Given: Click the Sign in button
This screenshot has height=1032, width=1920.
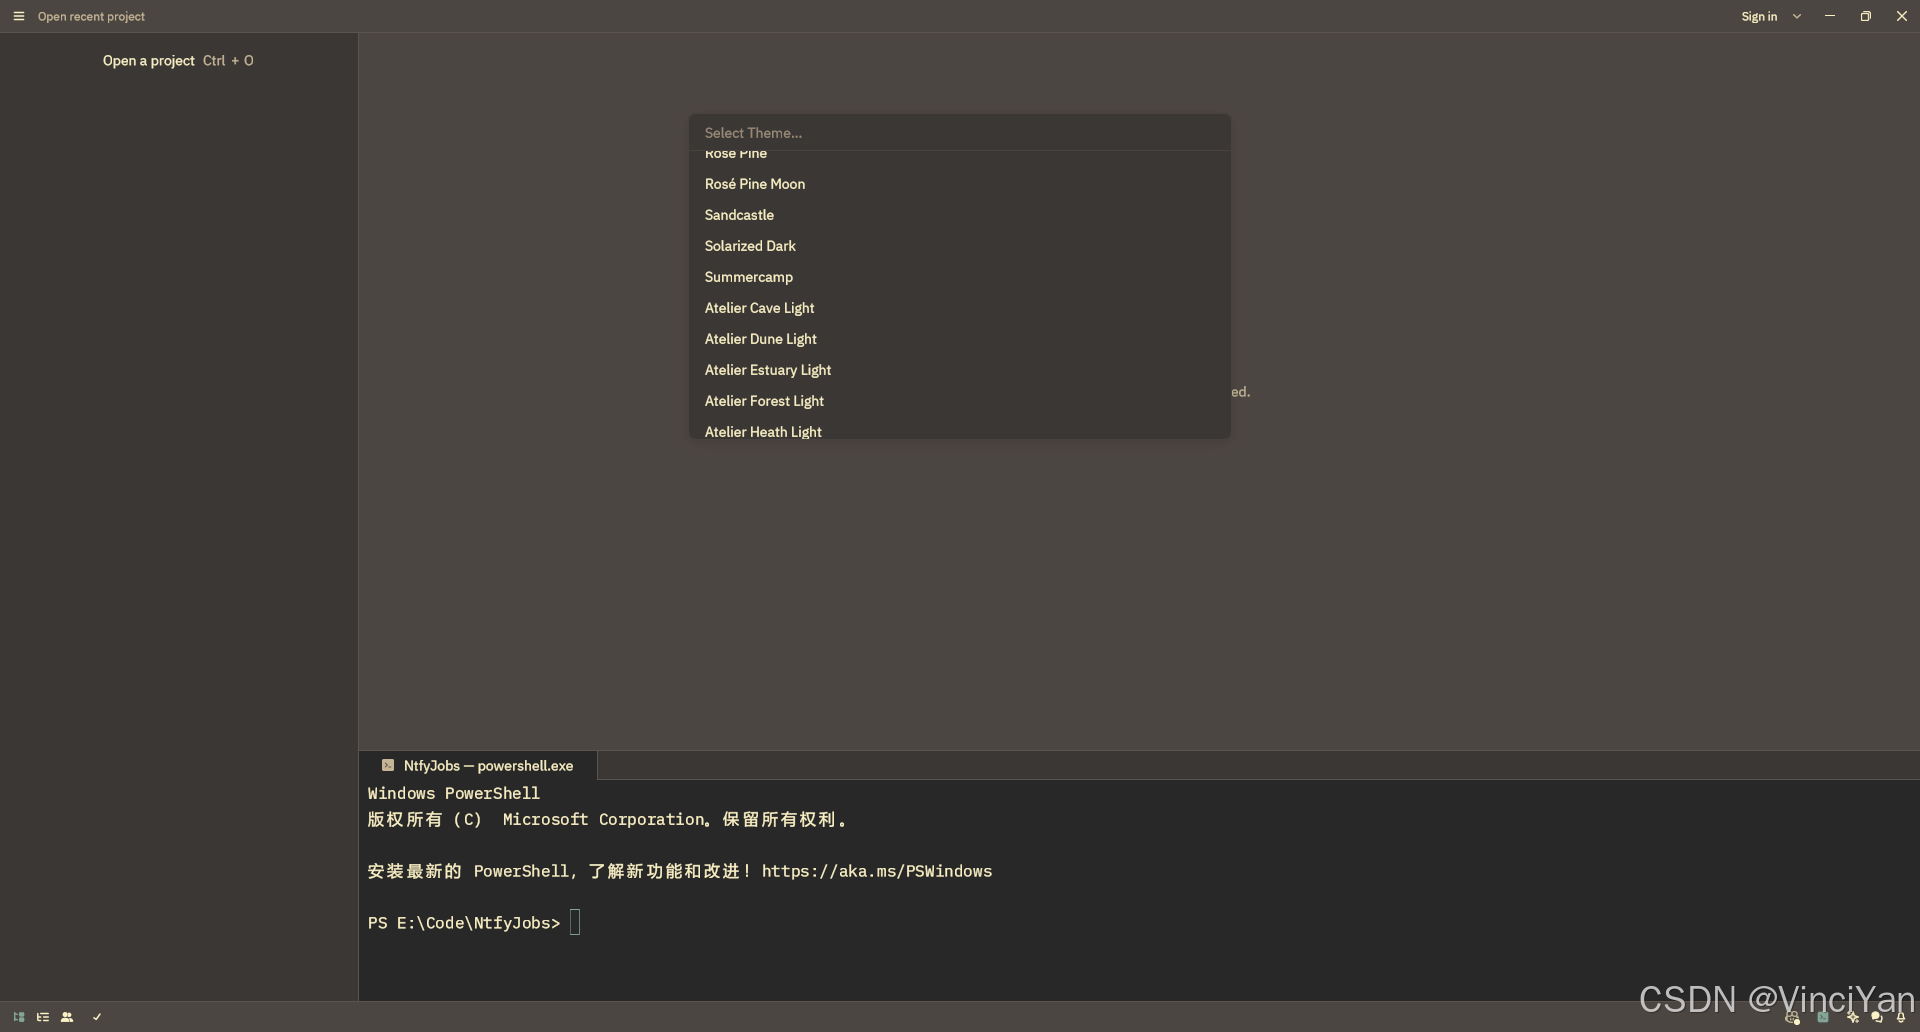Looking at the screenshot, I should point(1759,16).
